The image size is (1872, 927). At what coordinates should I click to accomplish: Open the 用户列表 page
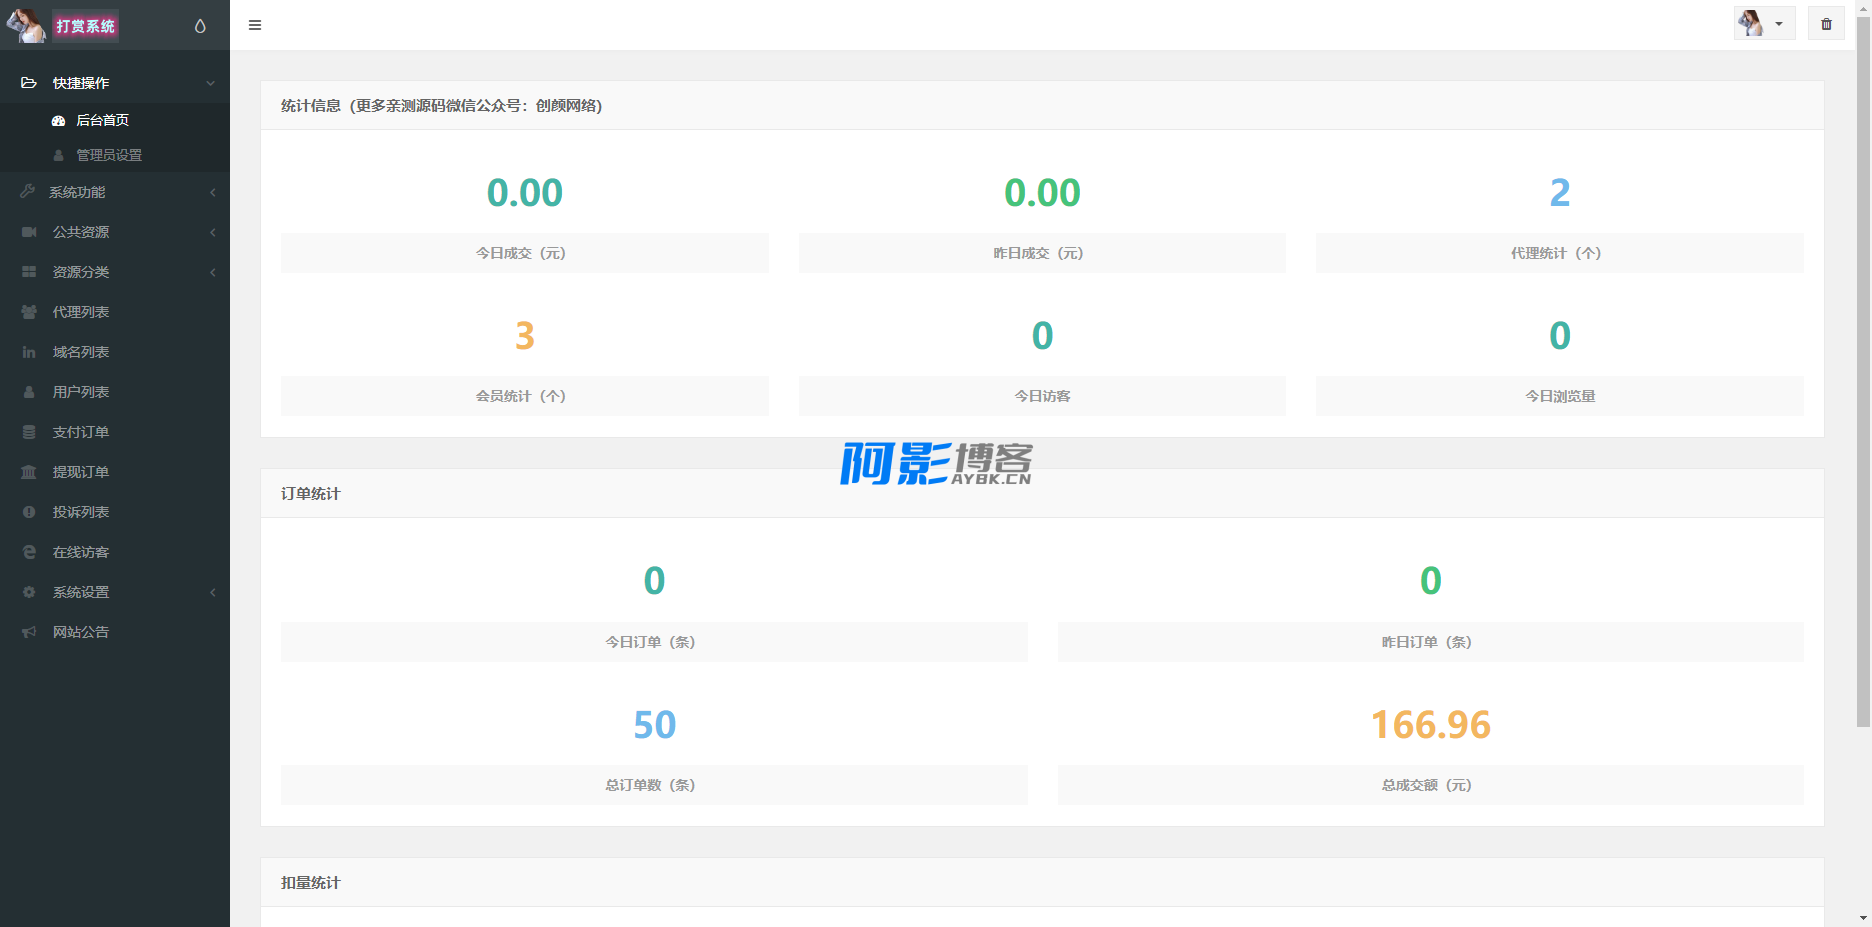click(80, 392)
